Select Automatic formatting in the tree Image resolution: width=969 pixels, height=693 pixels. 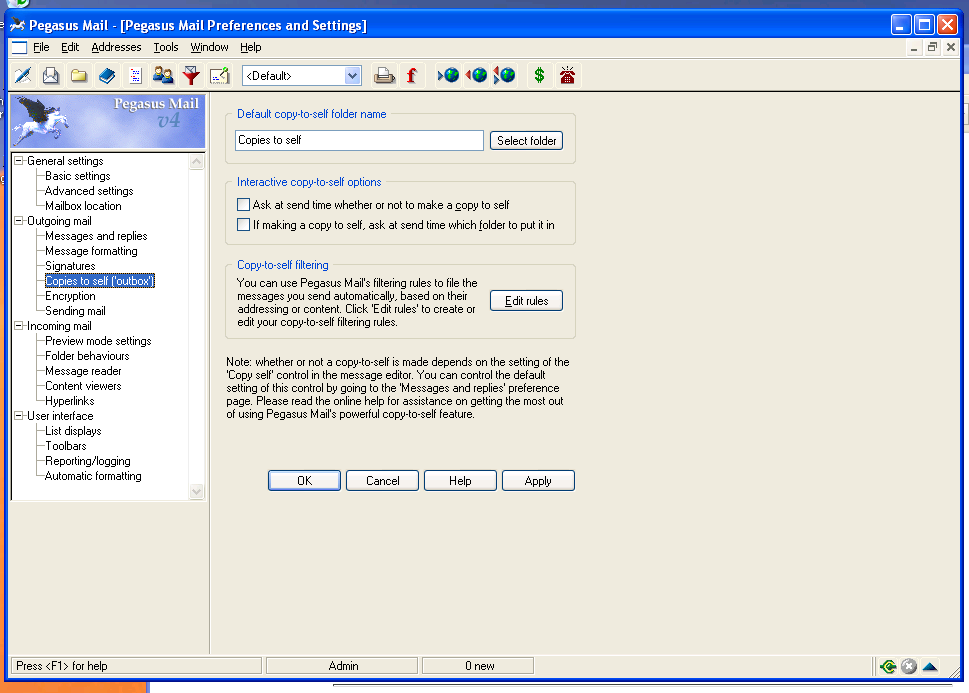pyautogui.click(x=93, y=476)
